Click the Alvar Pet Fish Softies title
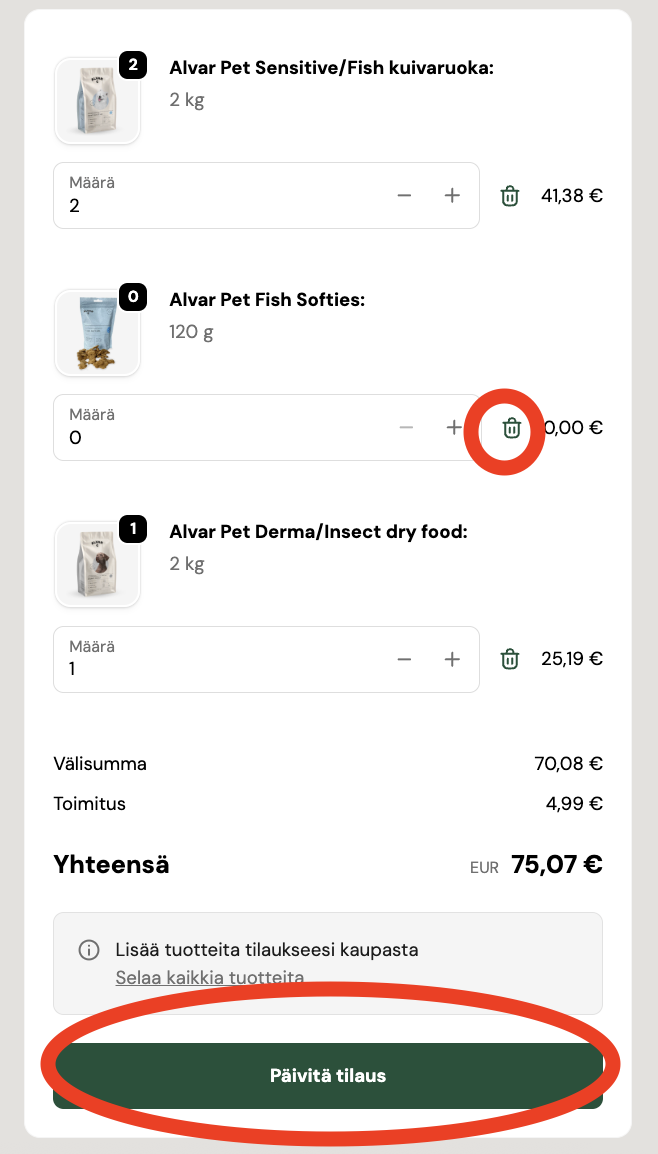 [267, 300]
